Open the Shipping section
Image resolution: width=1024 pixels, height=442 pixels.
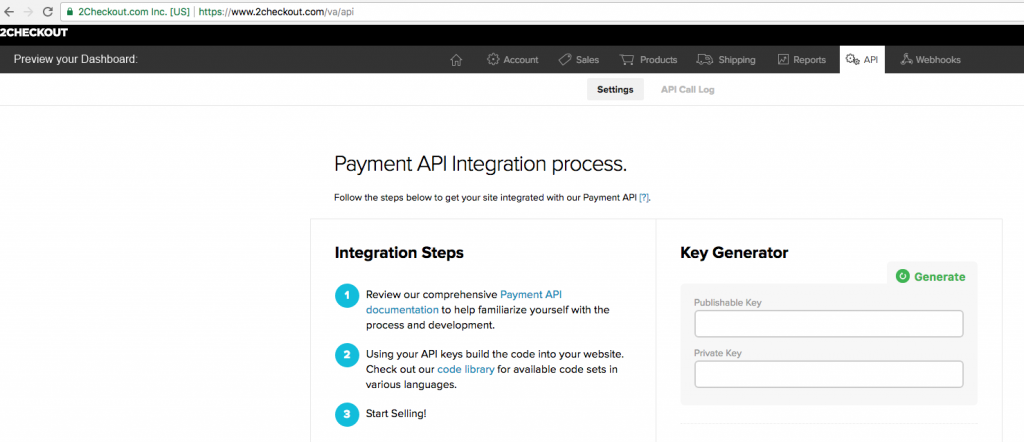[x=726, y=60]
